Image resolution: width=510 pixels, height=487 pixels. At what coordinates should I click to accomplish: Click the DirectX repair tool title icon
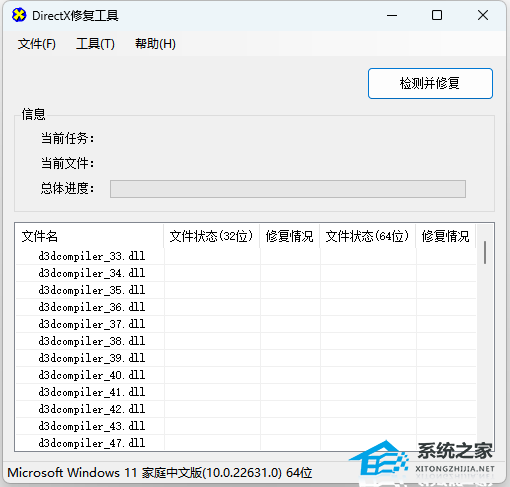[19, 15]
